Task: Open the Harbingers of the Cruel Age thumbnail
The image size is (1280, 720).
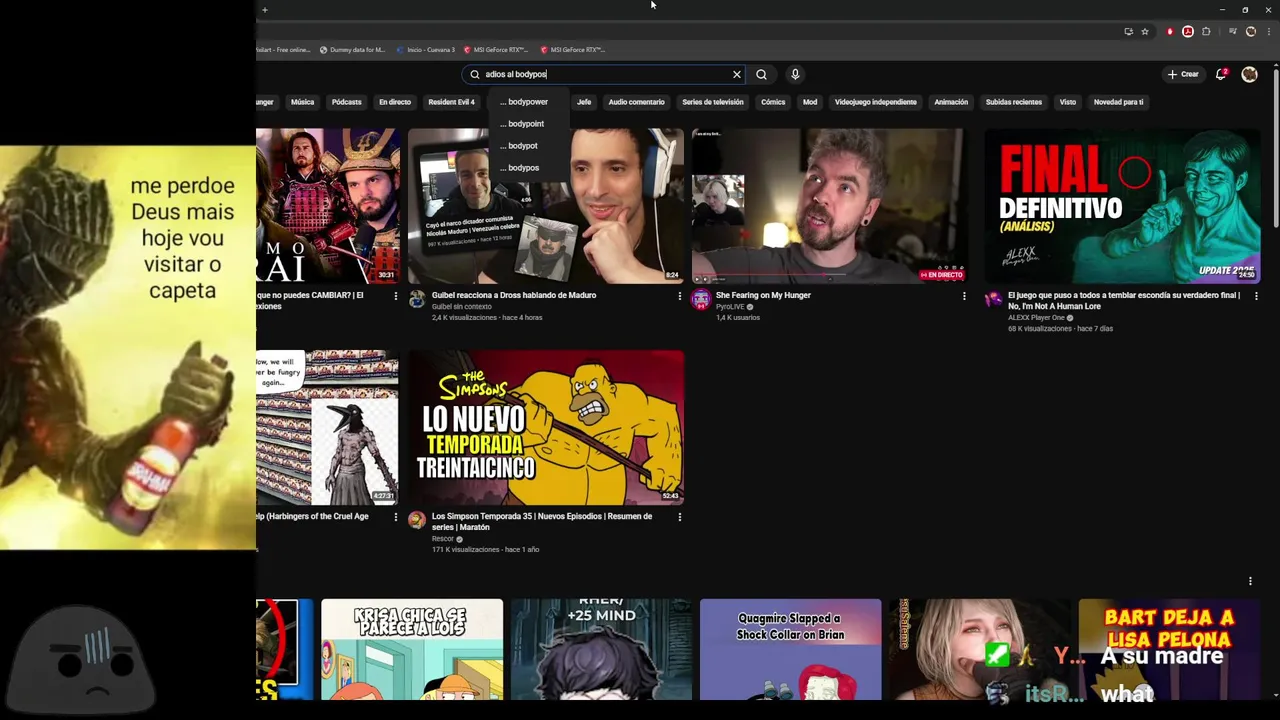Action: (x=327, y=427)
